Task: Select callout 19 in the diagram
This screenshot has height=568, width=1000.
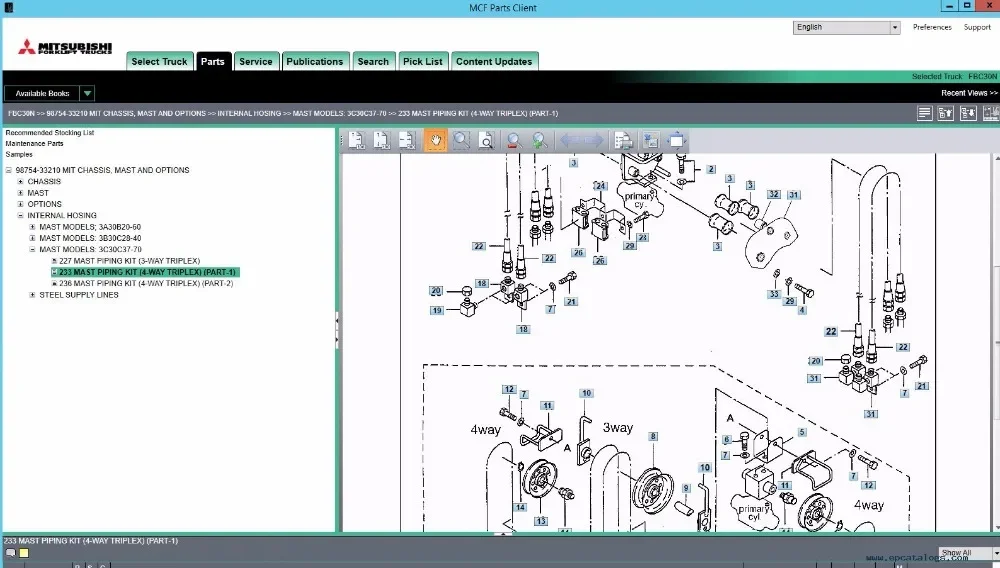Action: tap(436, 310)
